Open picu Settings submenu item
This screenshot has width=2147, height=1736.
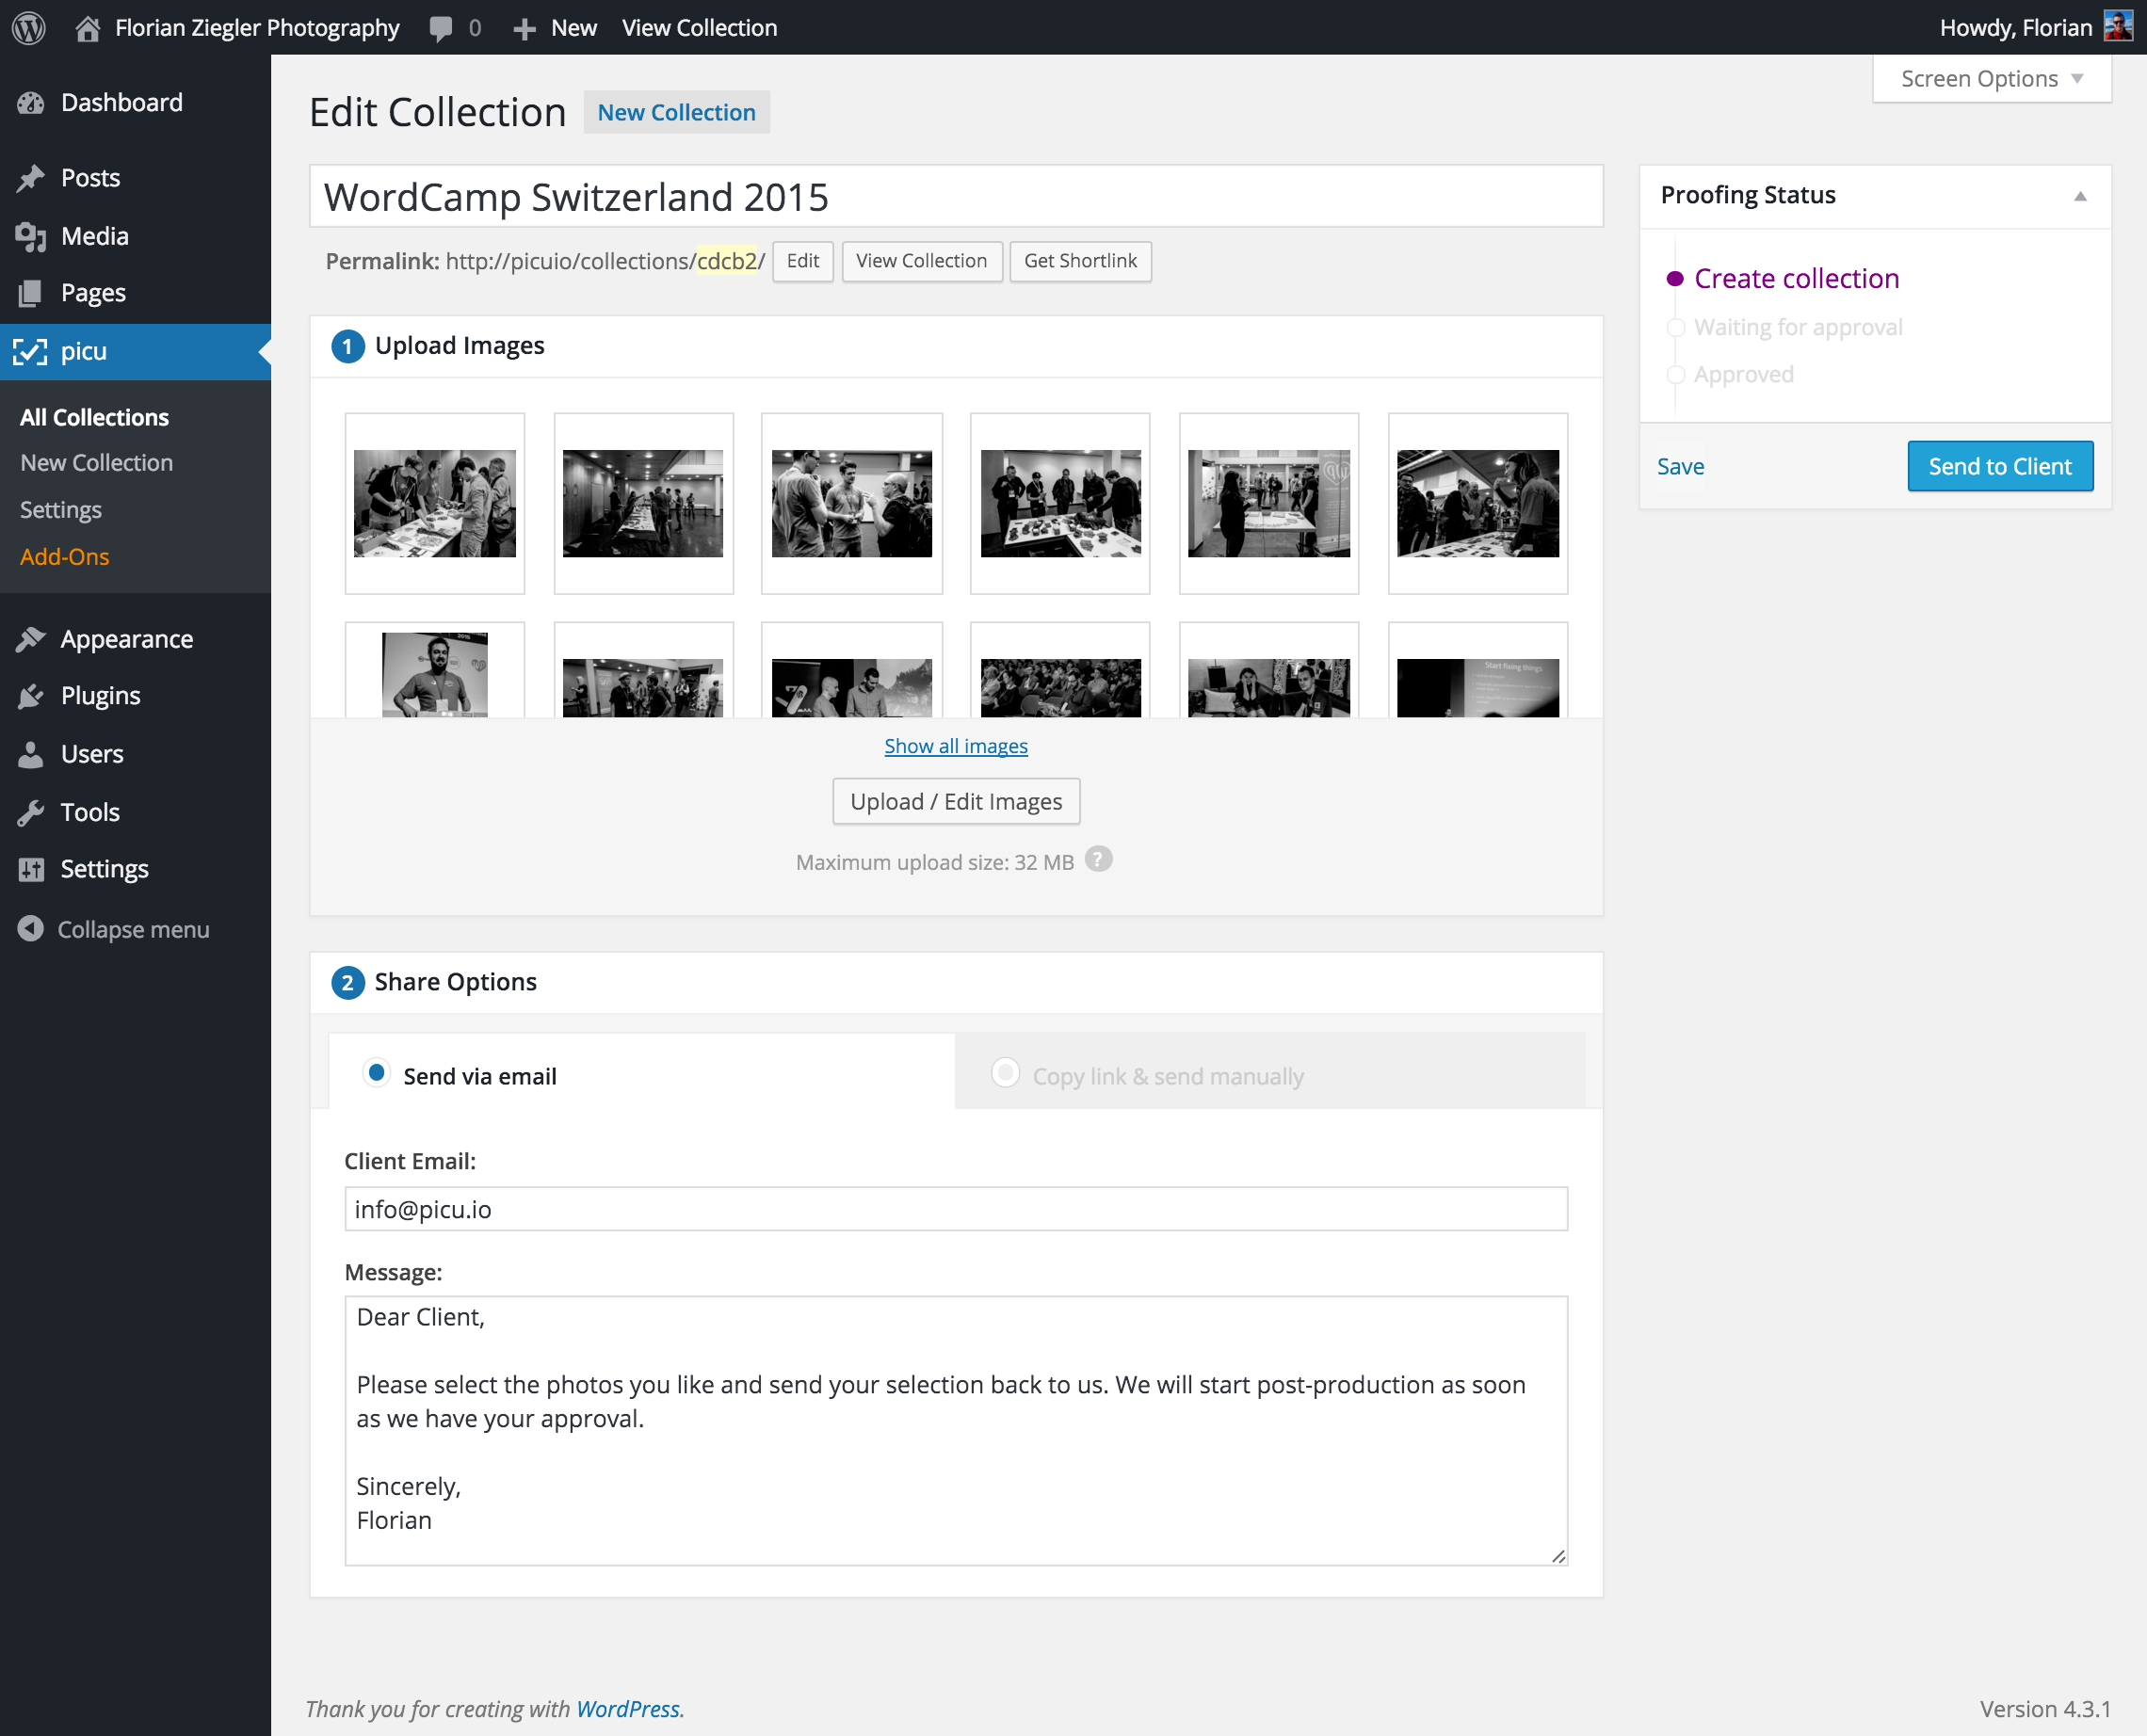[x=61, y=510]
